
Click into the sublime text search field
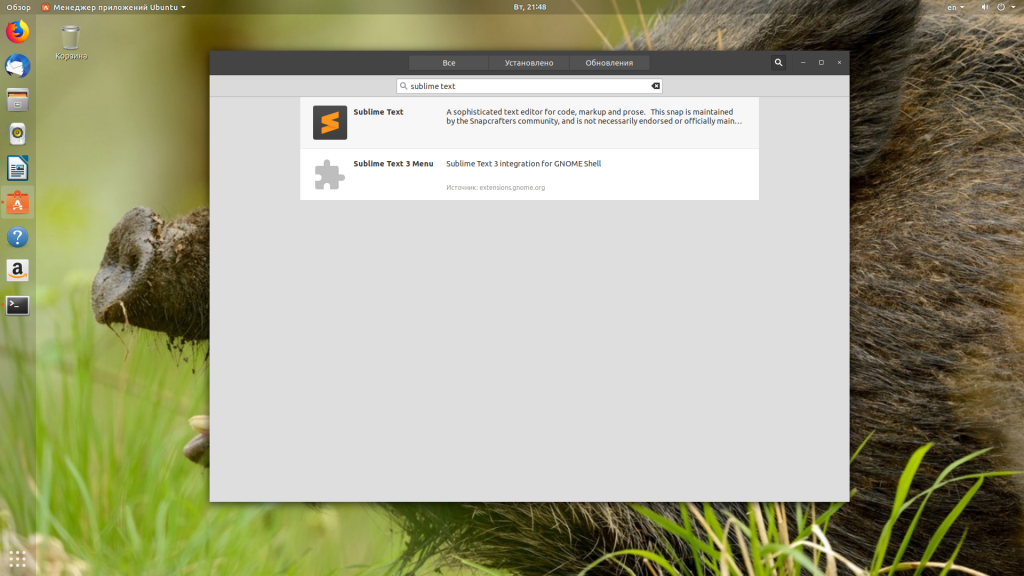pyautogui.click(x=525, y=86)
